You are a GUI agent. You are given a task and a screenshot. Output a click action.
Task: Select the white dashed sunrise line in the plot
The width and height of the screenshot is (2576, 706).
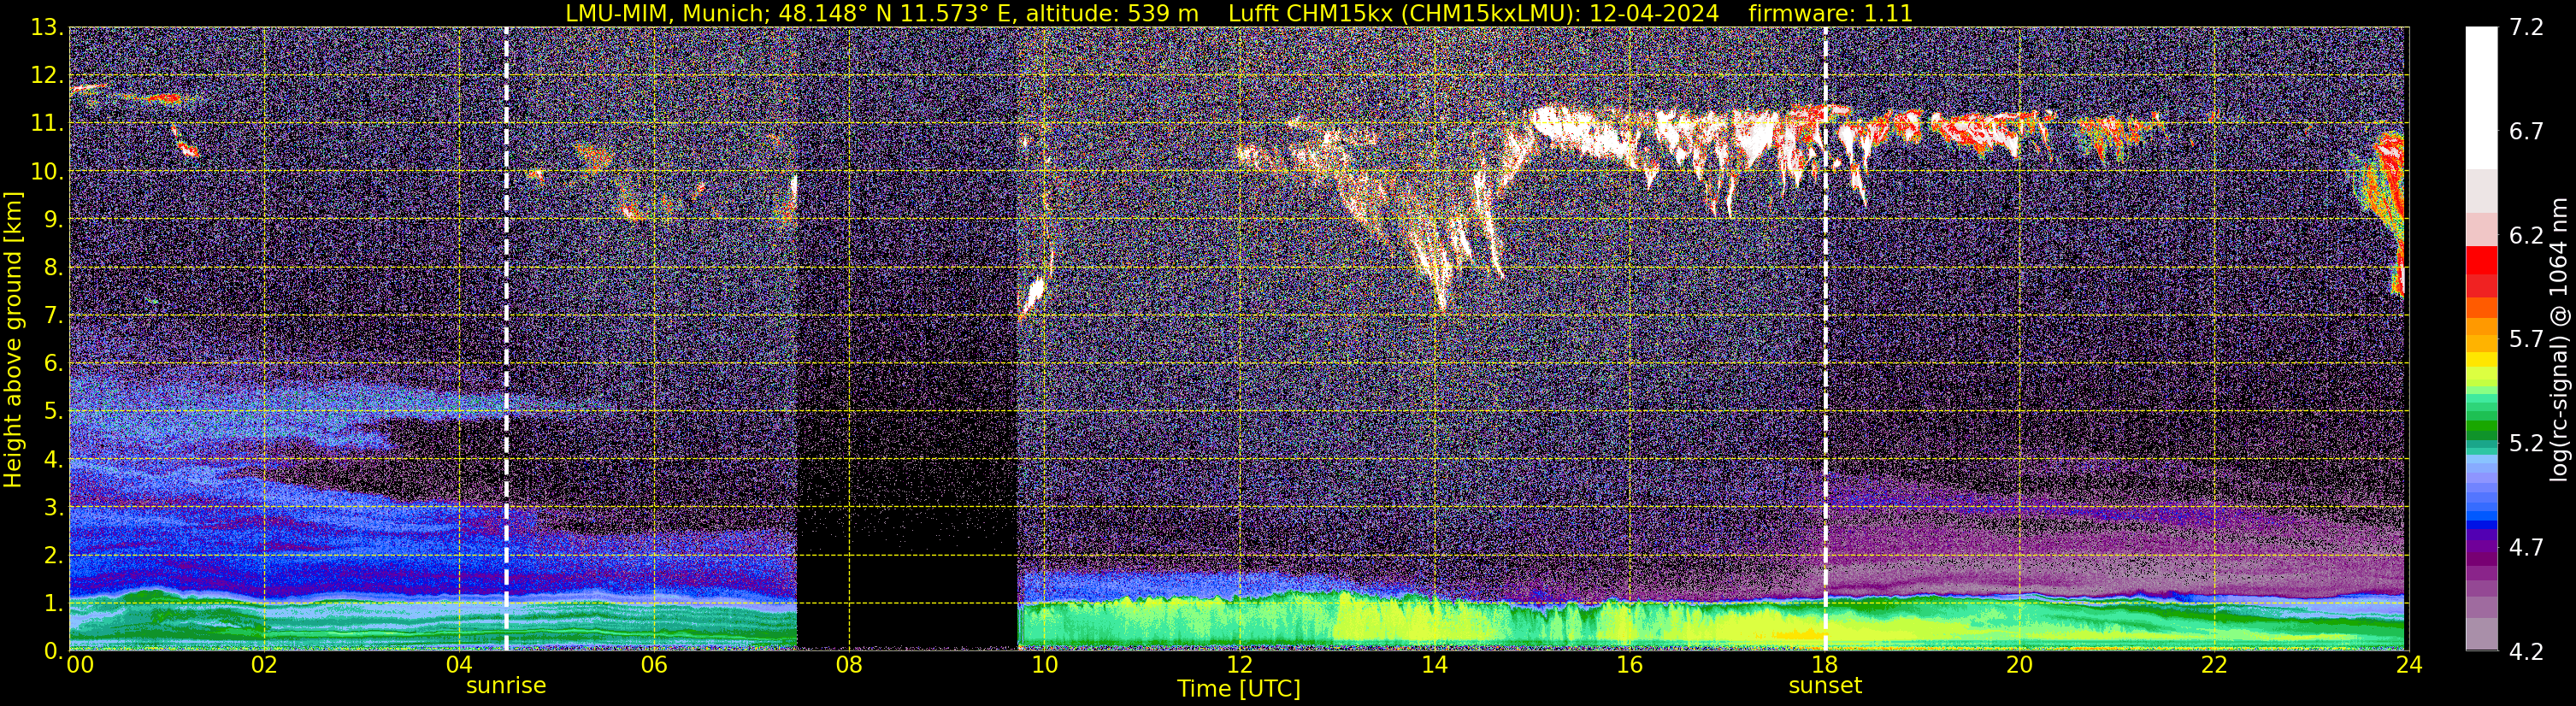pos(506,339)
